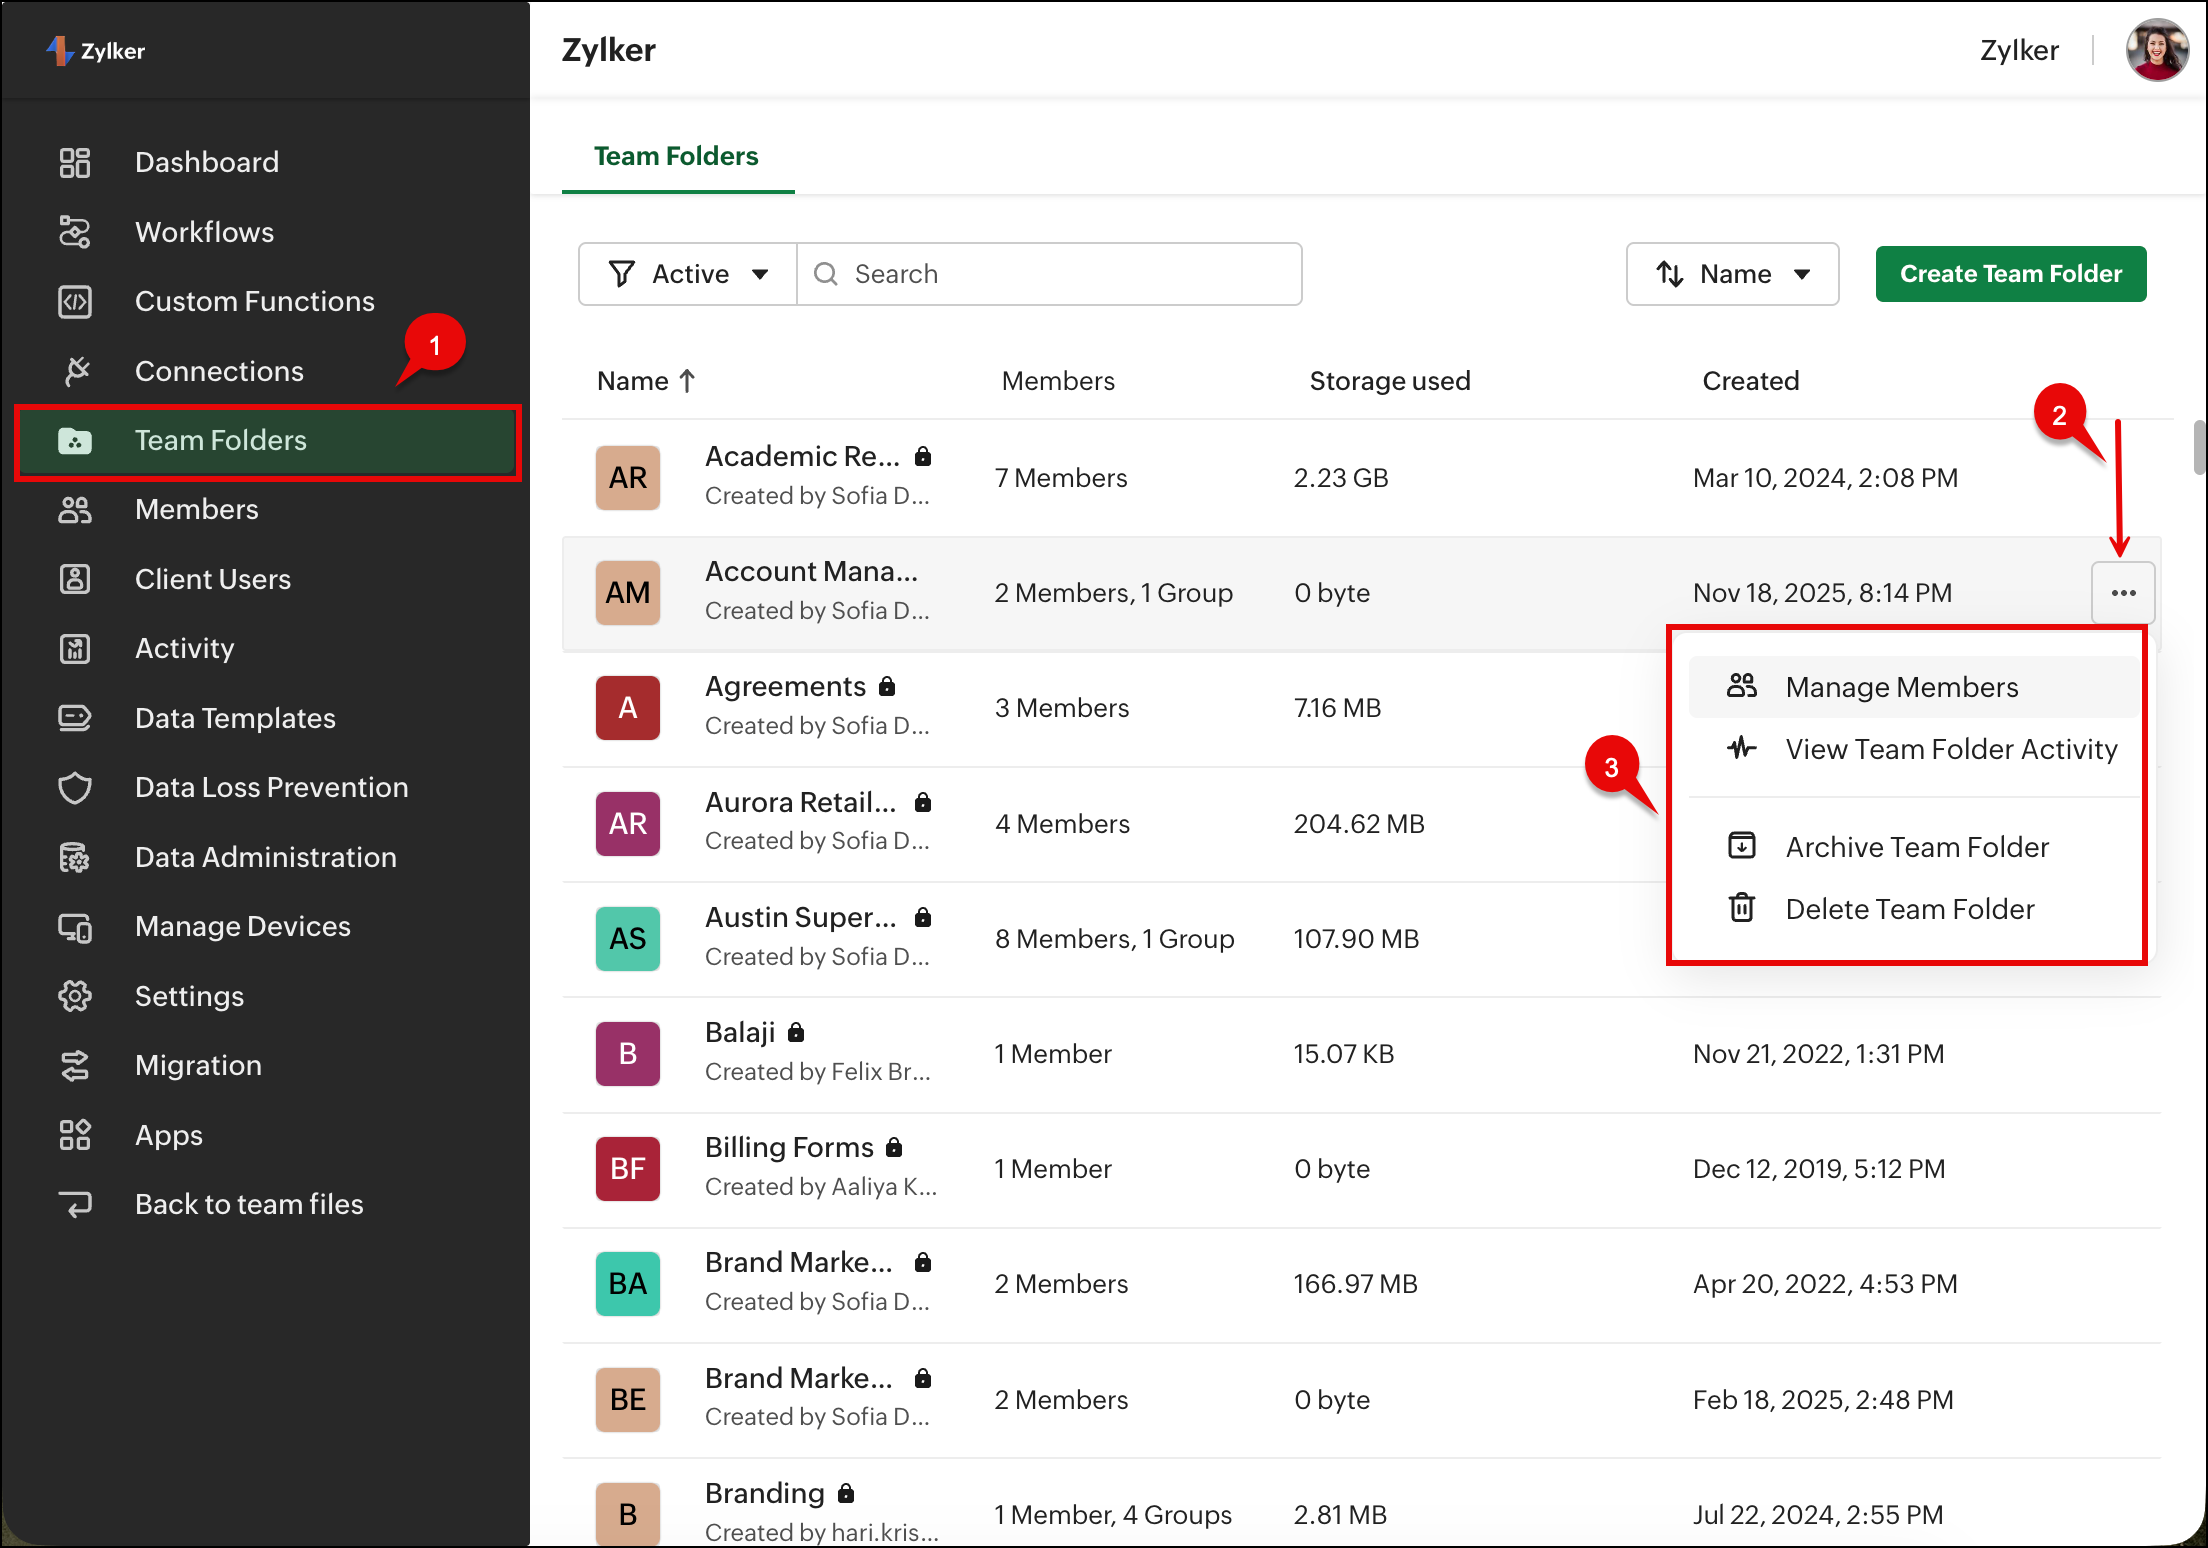Open the Name sort dropdown
This screenshot has height=1548, width=2208.
click(1732, 274)
